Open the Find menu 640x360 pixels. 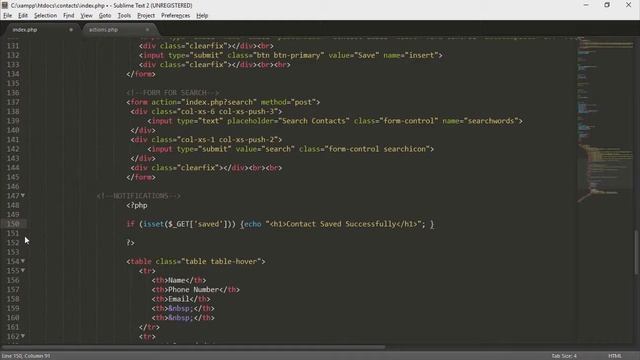69,16
